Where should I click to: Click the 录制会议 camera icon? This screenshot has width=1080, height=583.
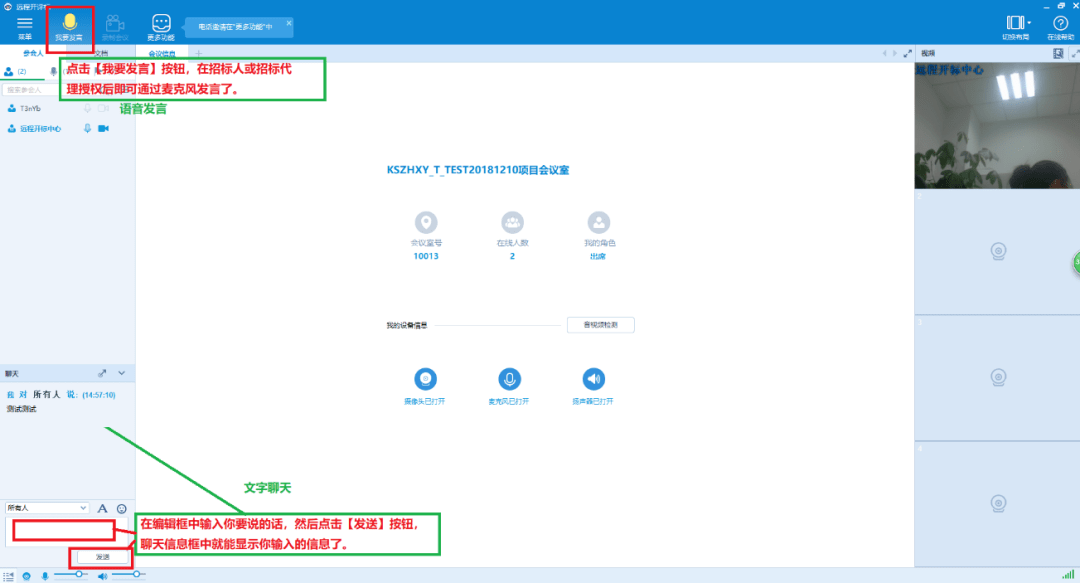115,27
